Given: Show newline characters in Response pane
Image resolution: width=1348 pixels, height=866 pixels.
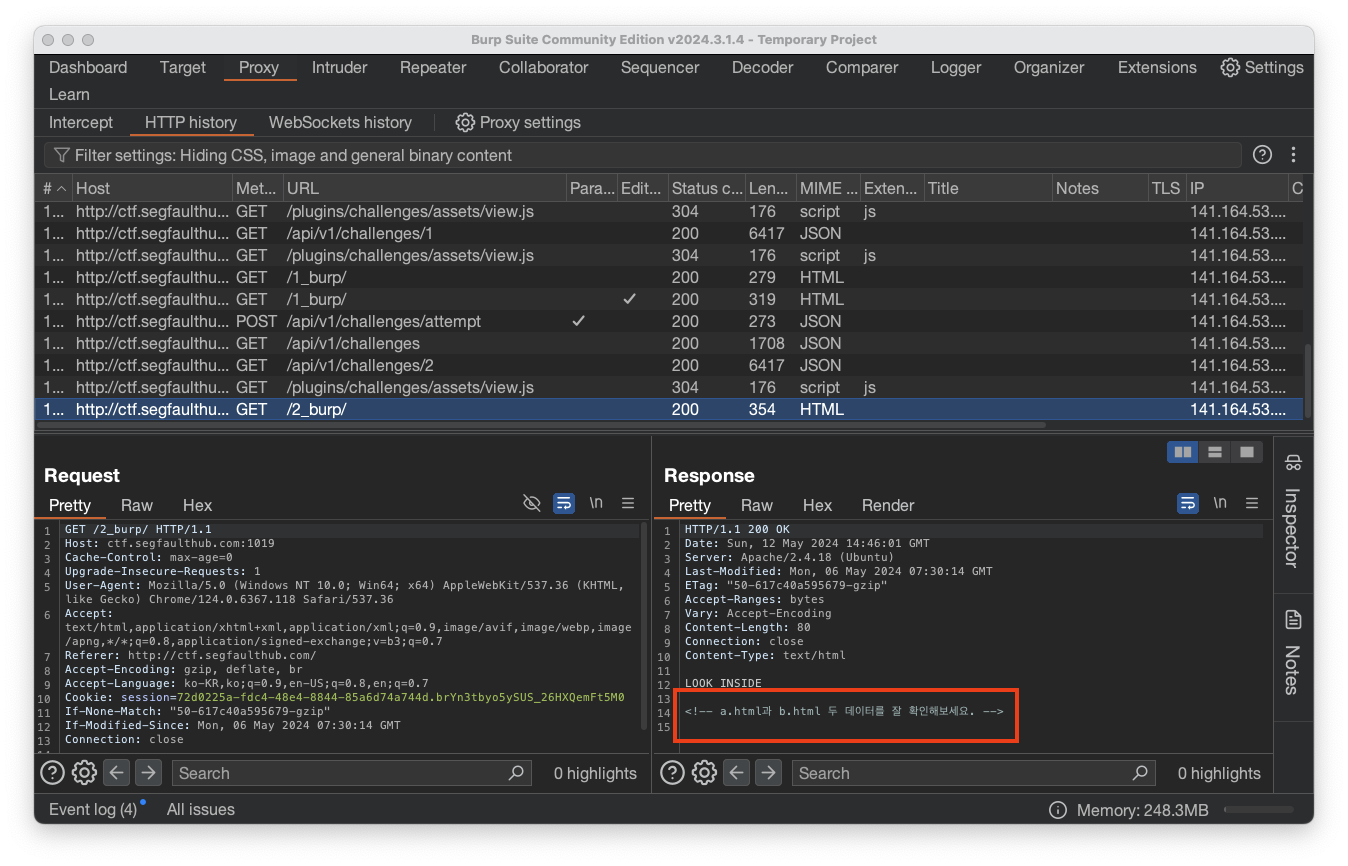Looking at the screenshot, I should (1220, 503).
